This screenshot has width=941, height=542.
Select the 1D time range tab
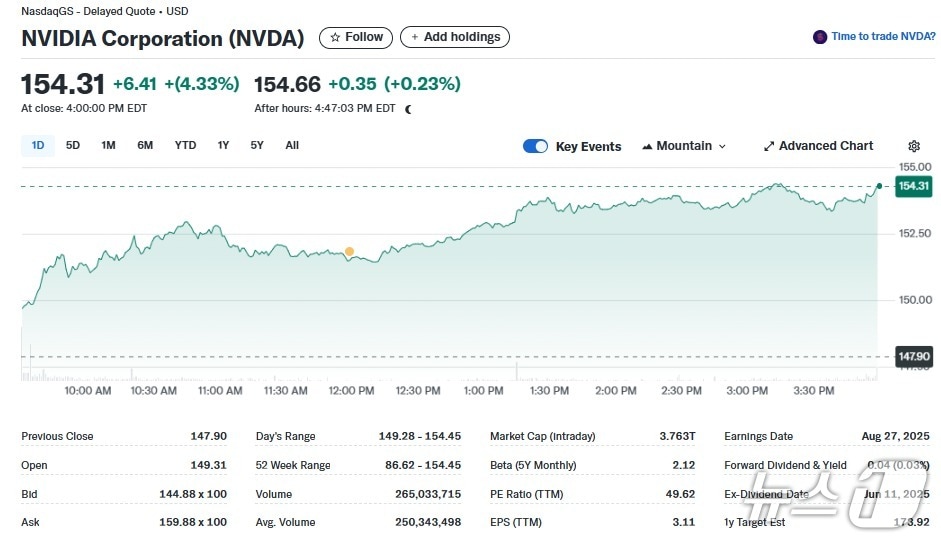38,145
